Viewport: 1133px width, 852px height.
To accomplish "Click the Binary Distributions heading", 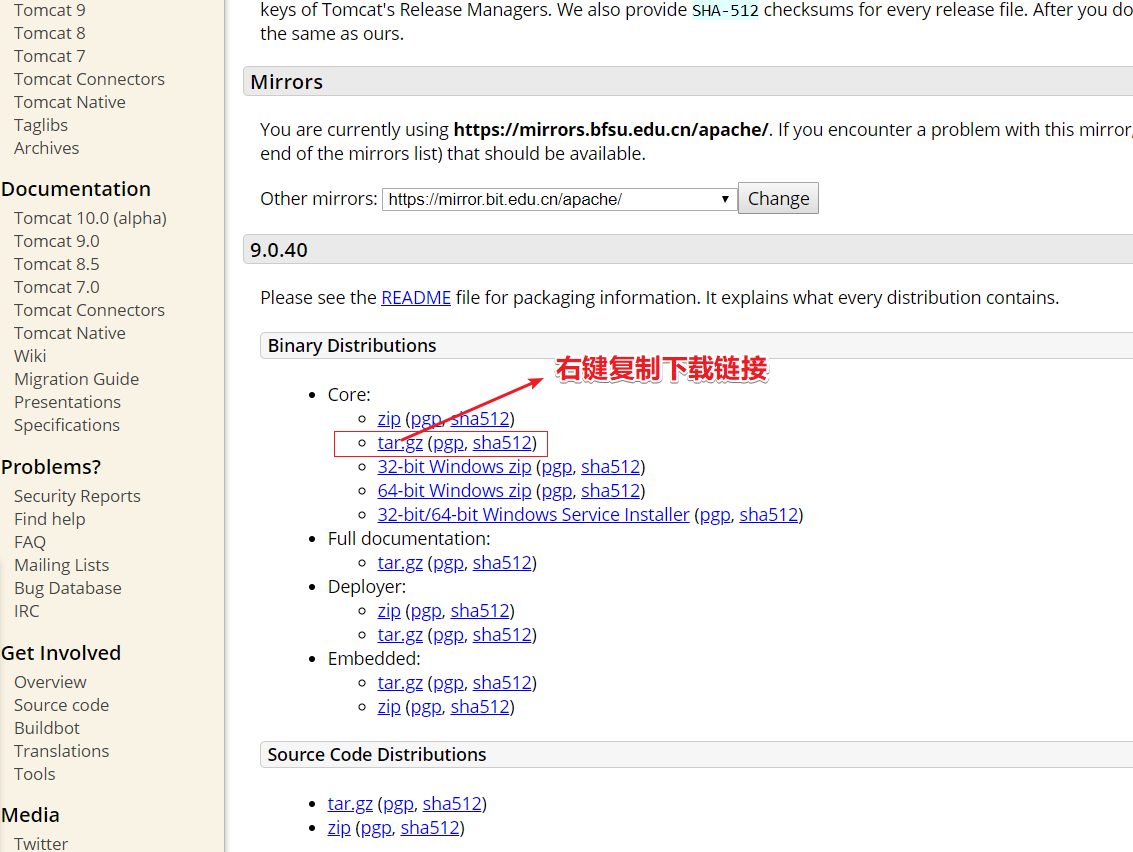I will [x=352, y=345].
